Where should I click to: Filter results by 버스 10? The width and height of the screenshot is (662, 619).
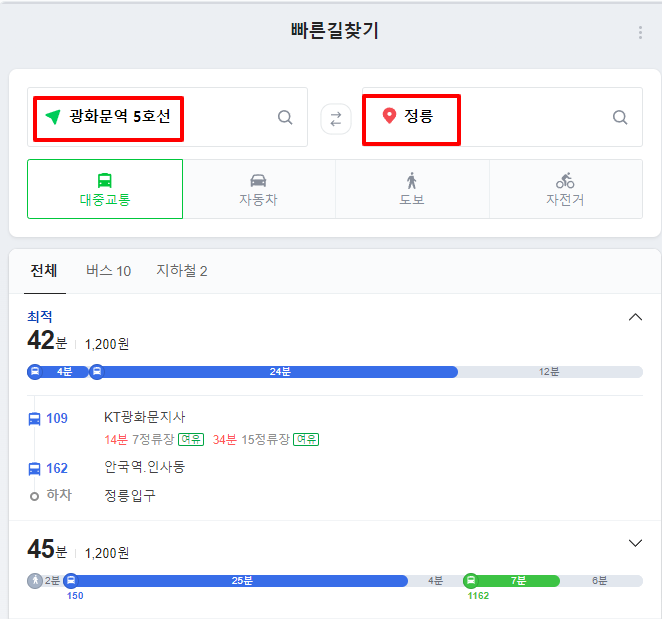[109, 271]
